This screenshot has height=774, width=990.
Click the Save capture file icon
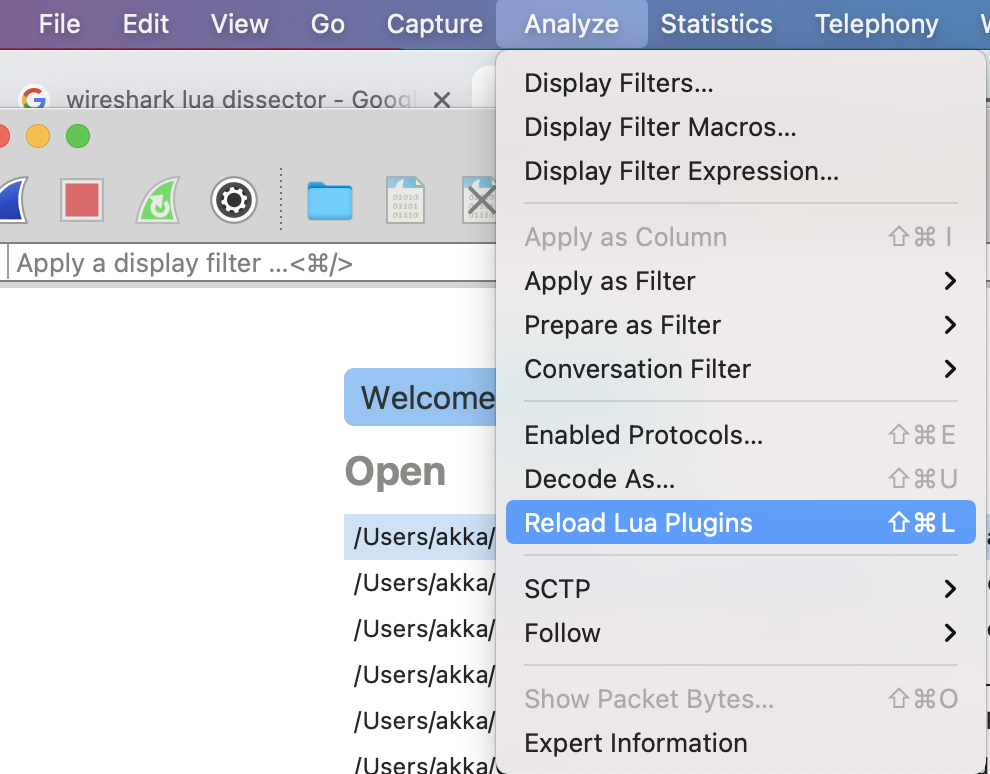click(x=405, y=201)
